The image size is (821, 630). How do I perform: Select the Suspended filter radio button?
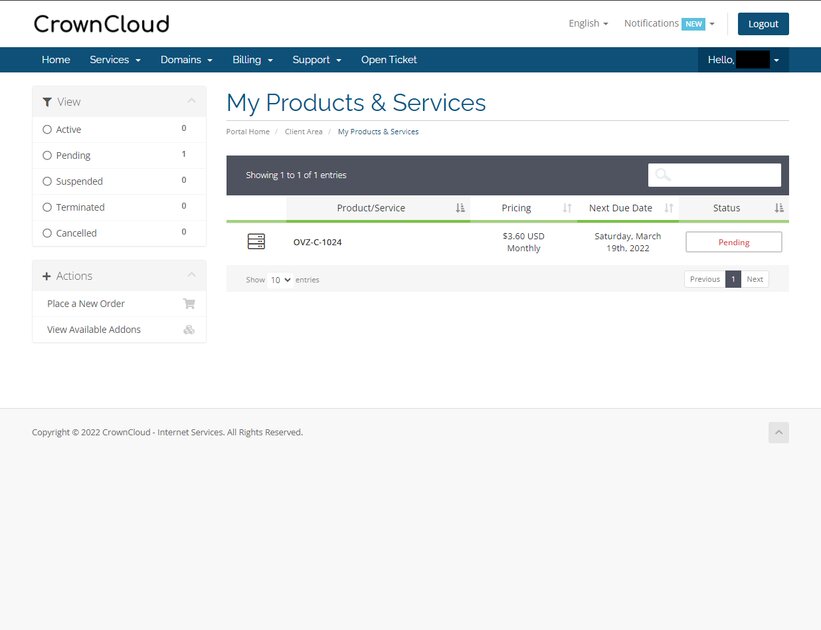(47, 181)
